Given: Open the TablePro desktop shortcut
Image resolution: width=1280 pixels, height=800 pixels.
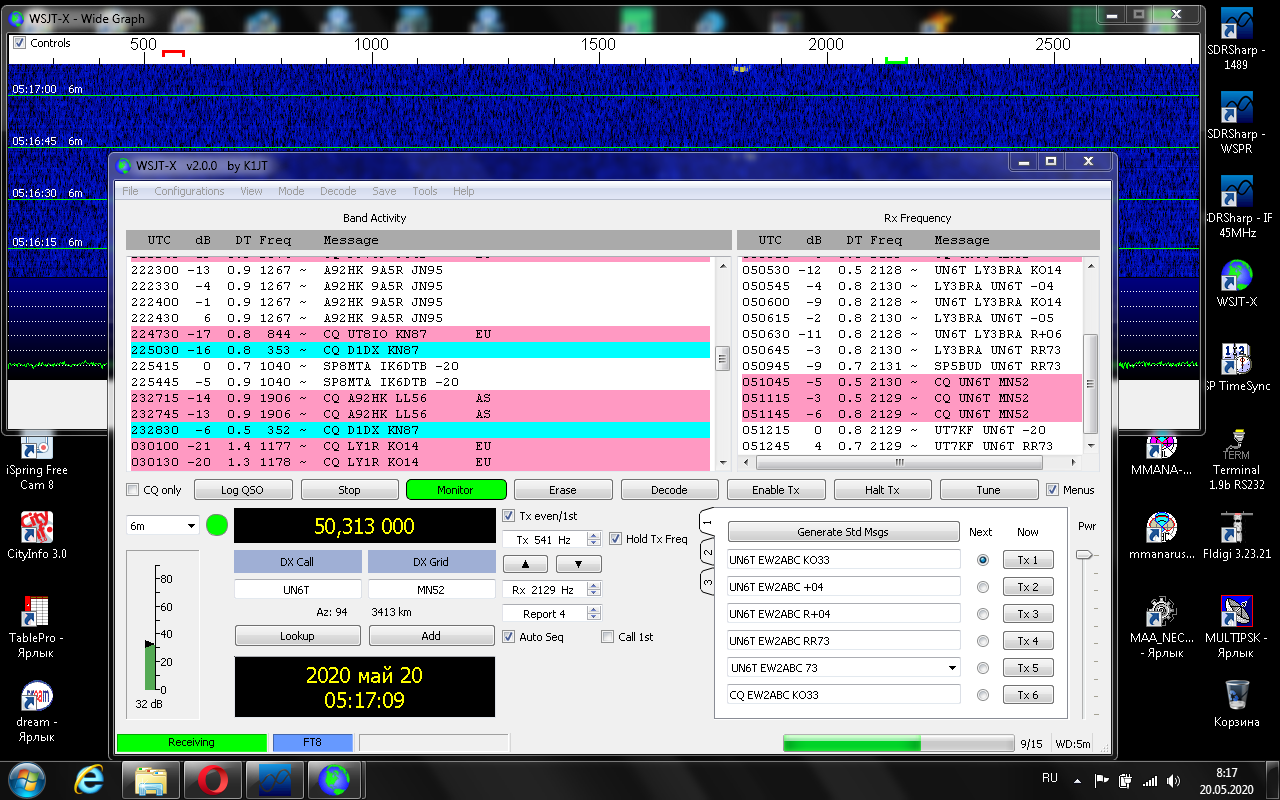Looking at the screenshot, I should coord(37,613).
